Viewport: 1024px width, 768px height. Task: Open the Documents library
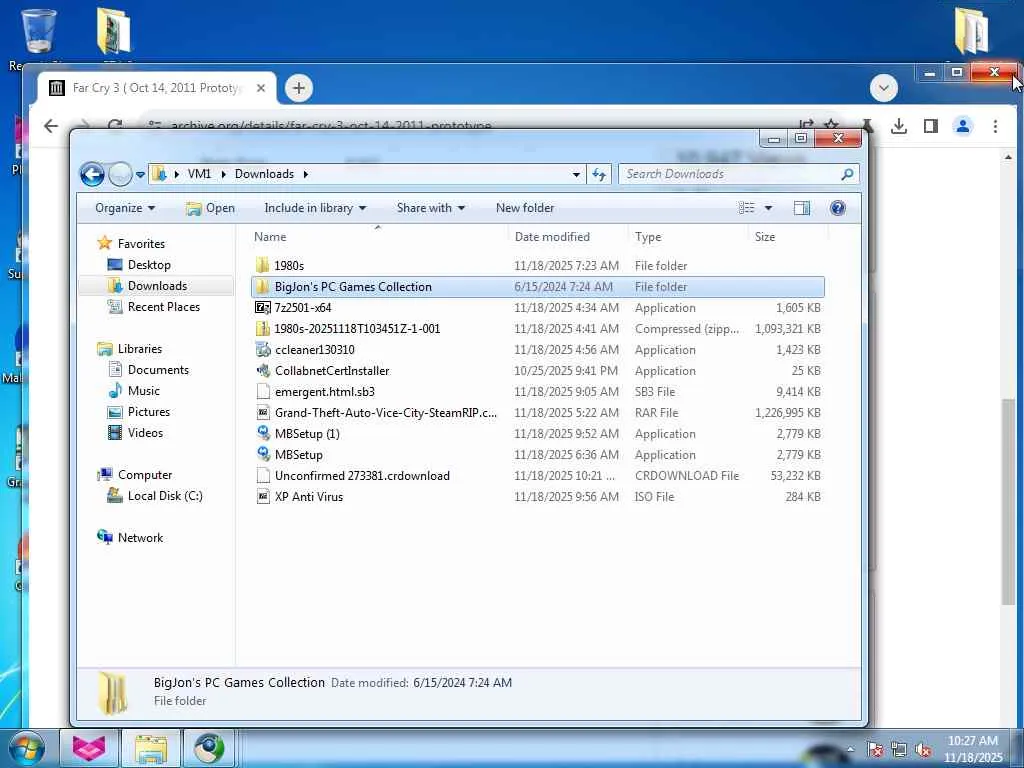tap(148, 370)
